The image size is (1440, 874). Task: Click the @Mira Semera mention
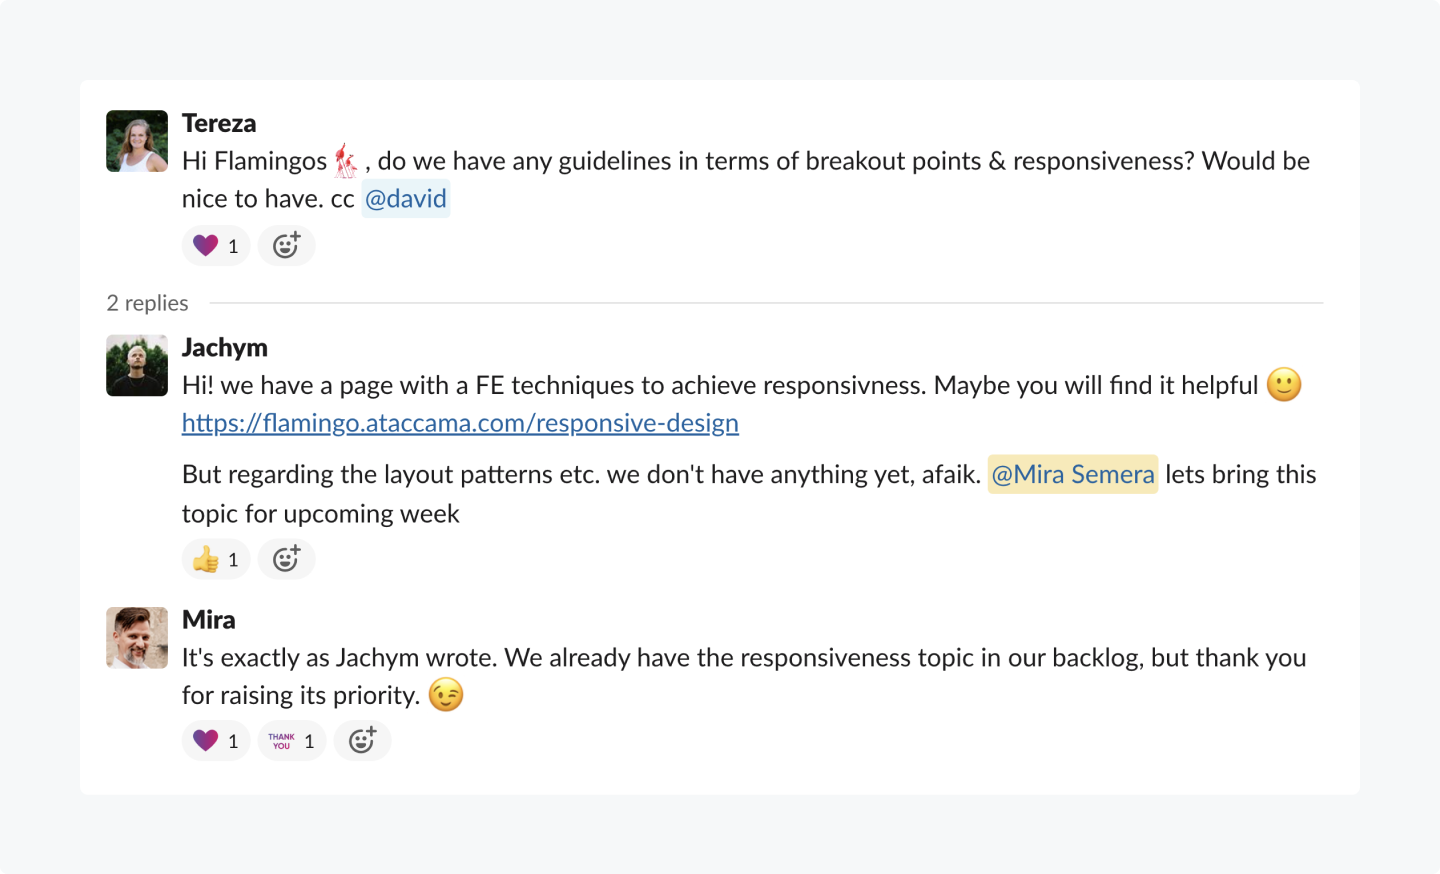click(1073, 474)
